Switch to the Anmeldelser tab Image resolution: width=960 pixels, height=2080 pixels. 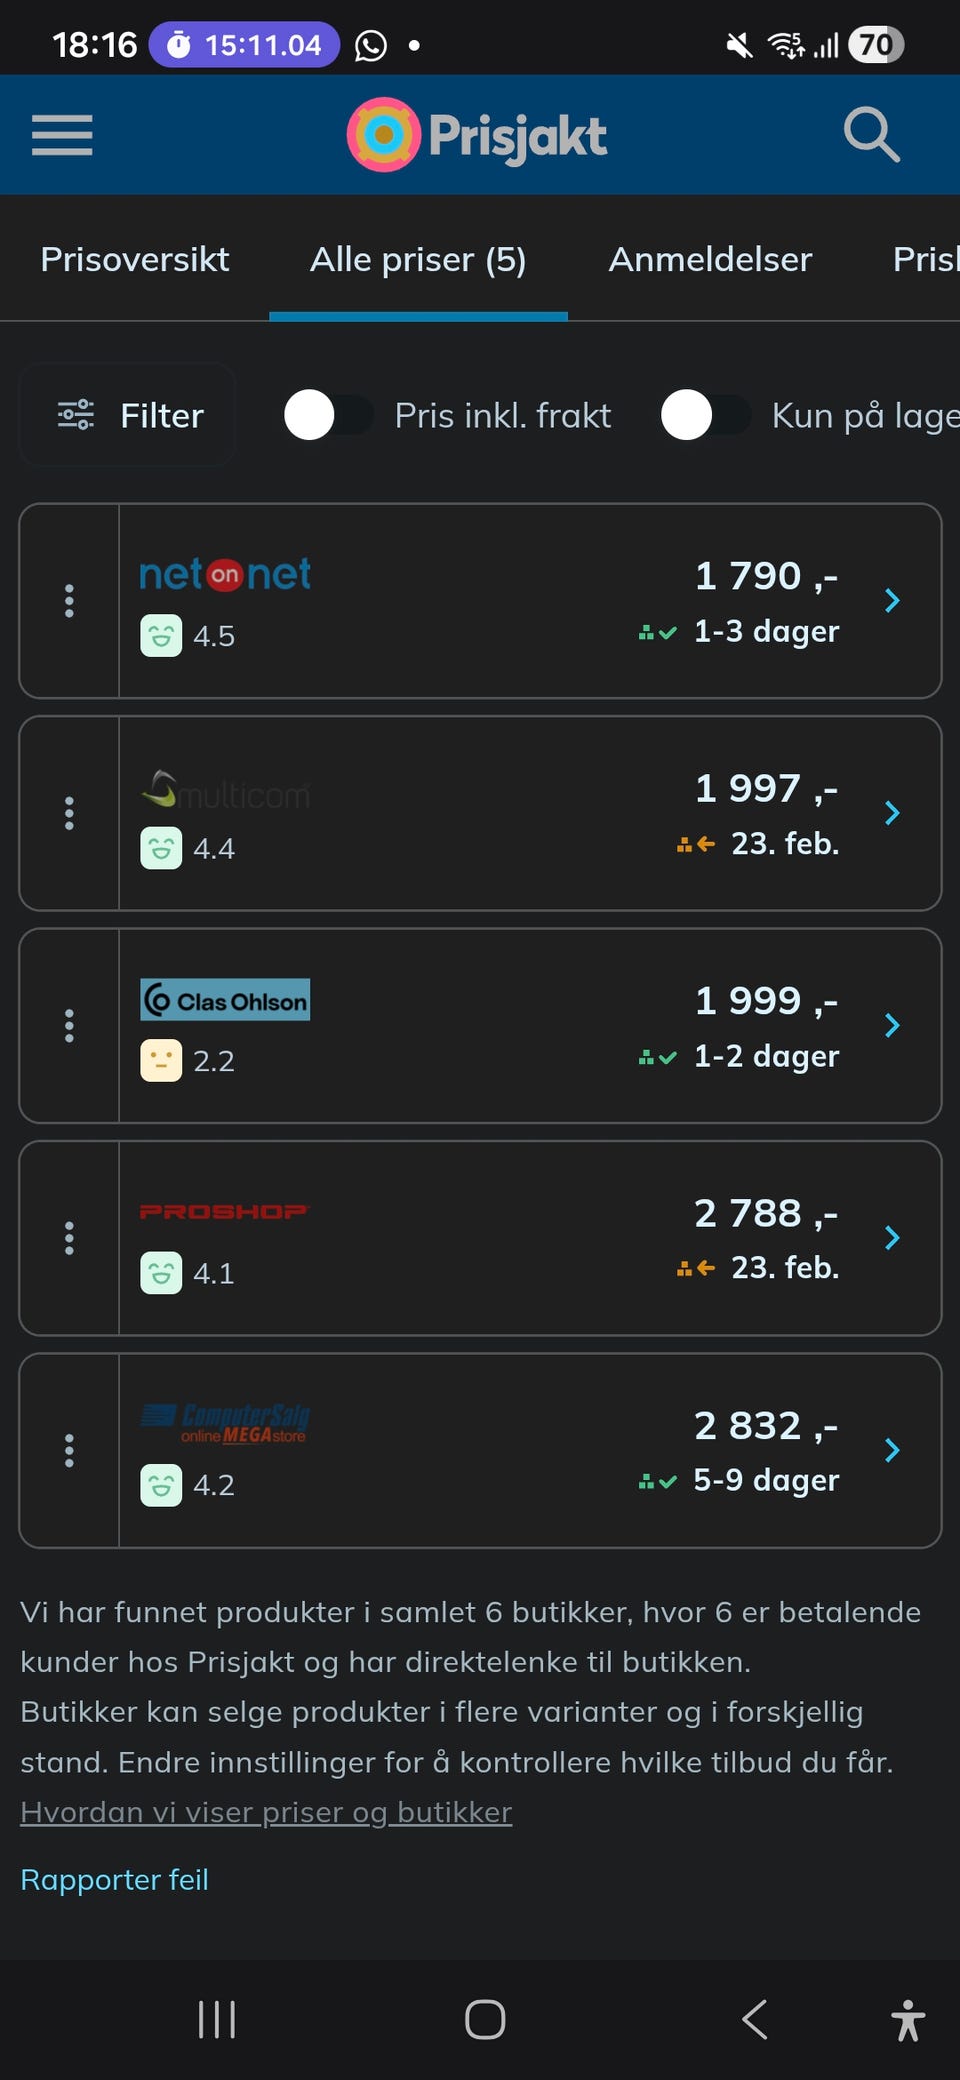click(x=710, y=259)
